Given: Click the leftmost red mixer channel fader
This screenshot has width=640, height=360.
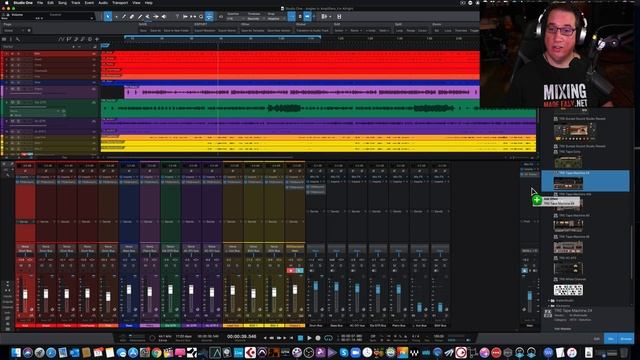Looking at the screenshot, I should pos(25,294).
